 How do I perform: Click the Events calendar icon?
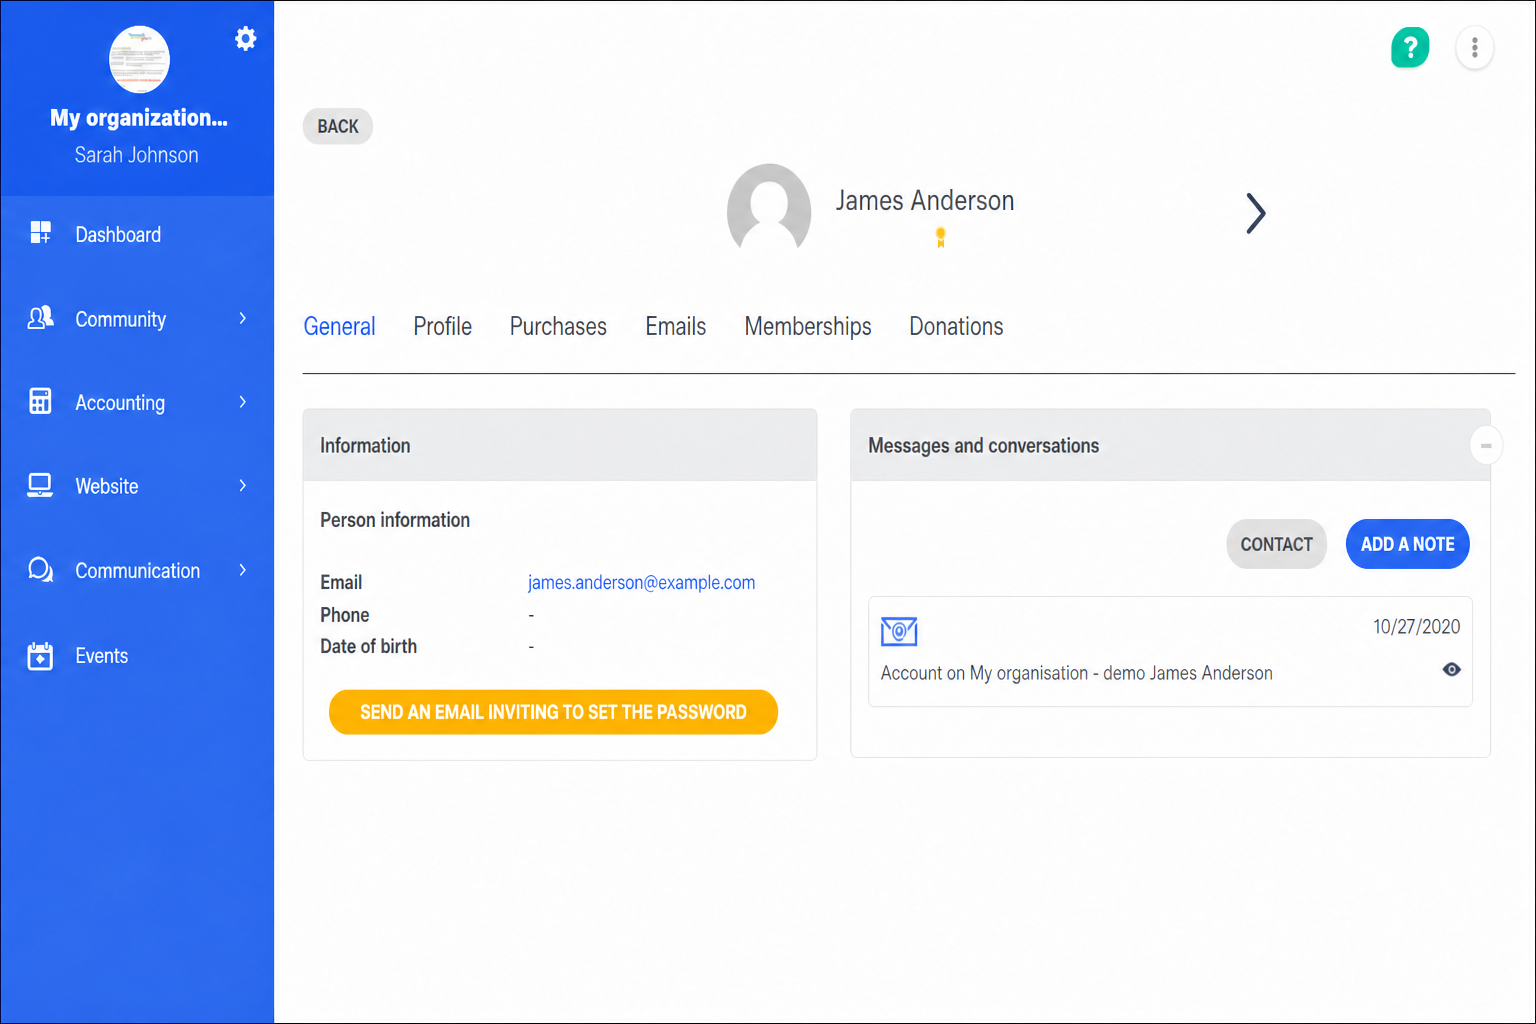click(40, 656)
